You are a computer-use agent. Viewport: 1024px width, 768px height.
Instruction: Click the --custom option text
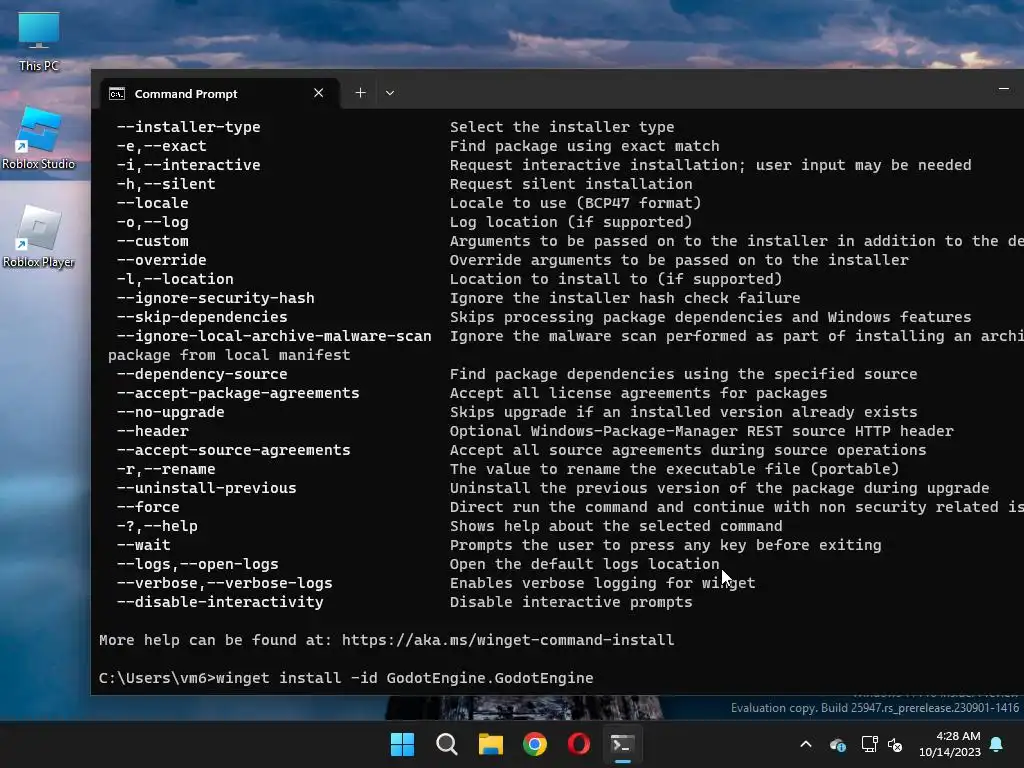point(153,241)
